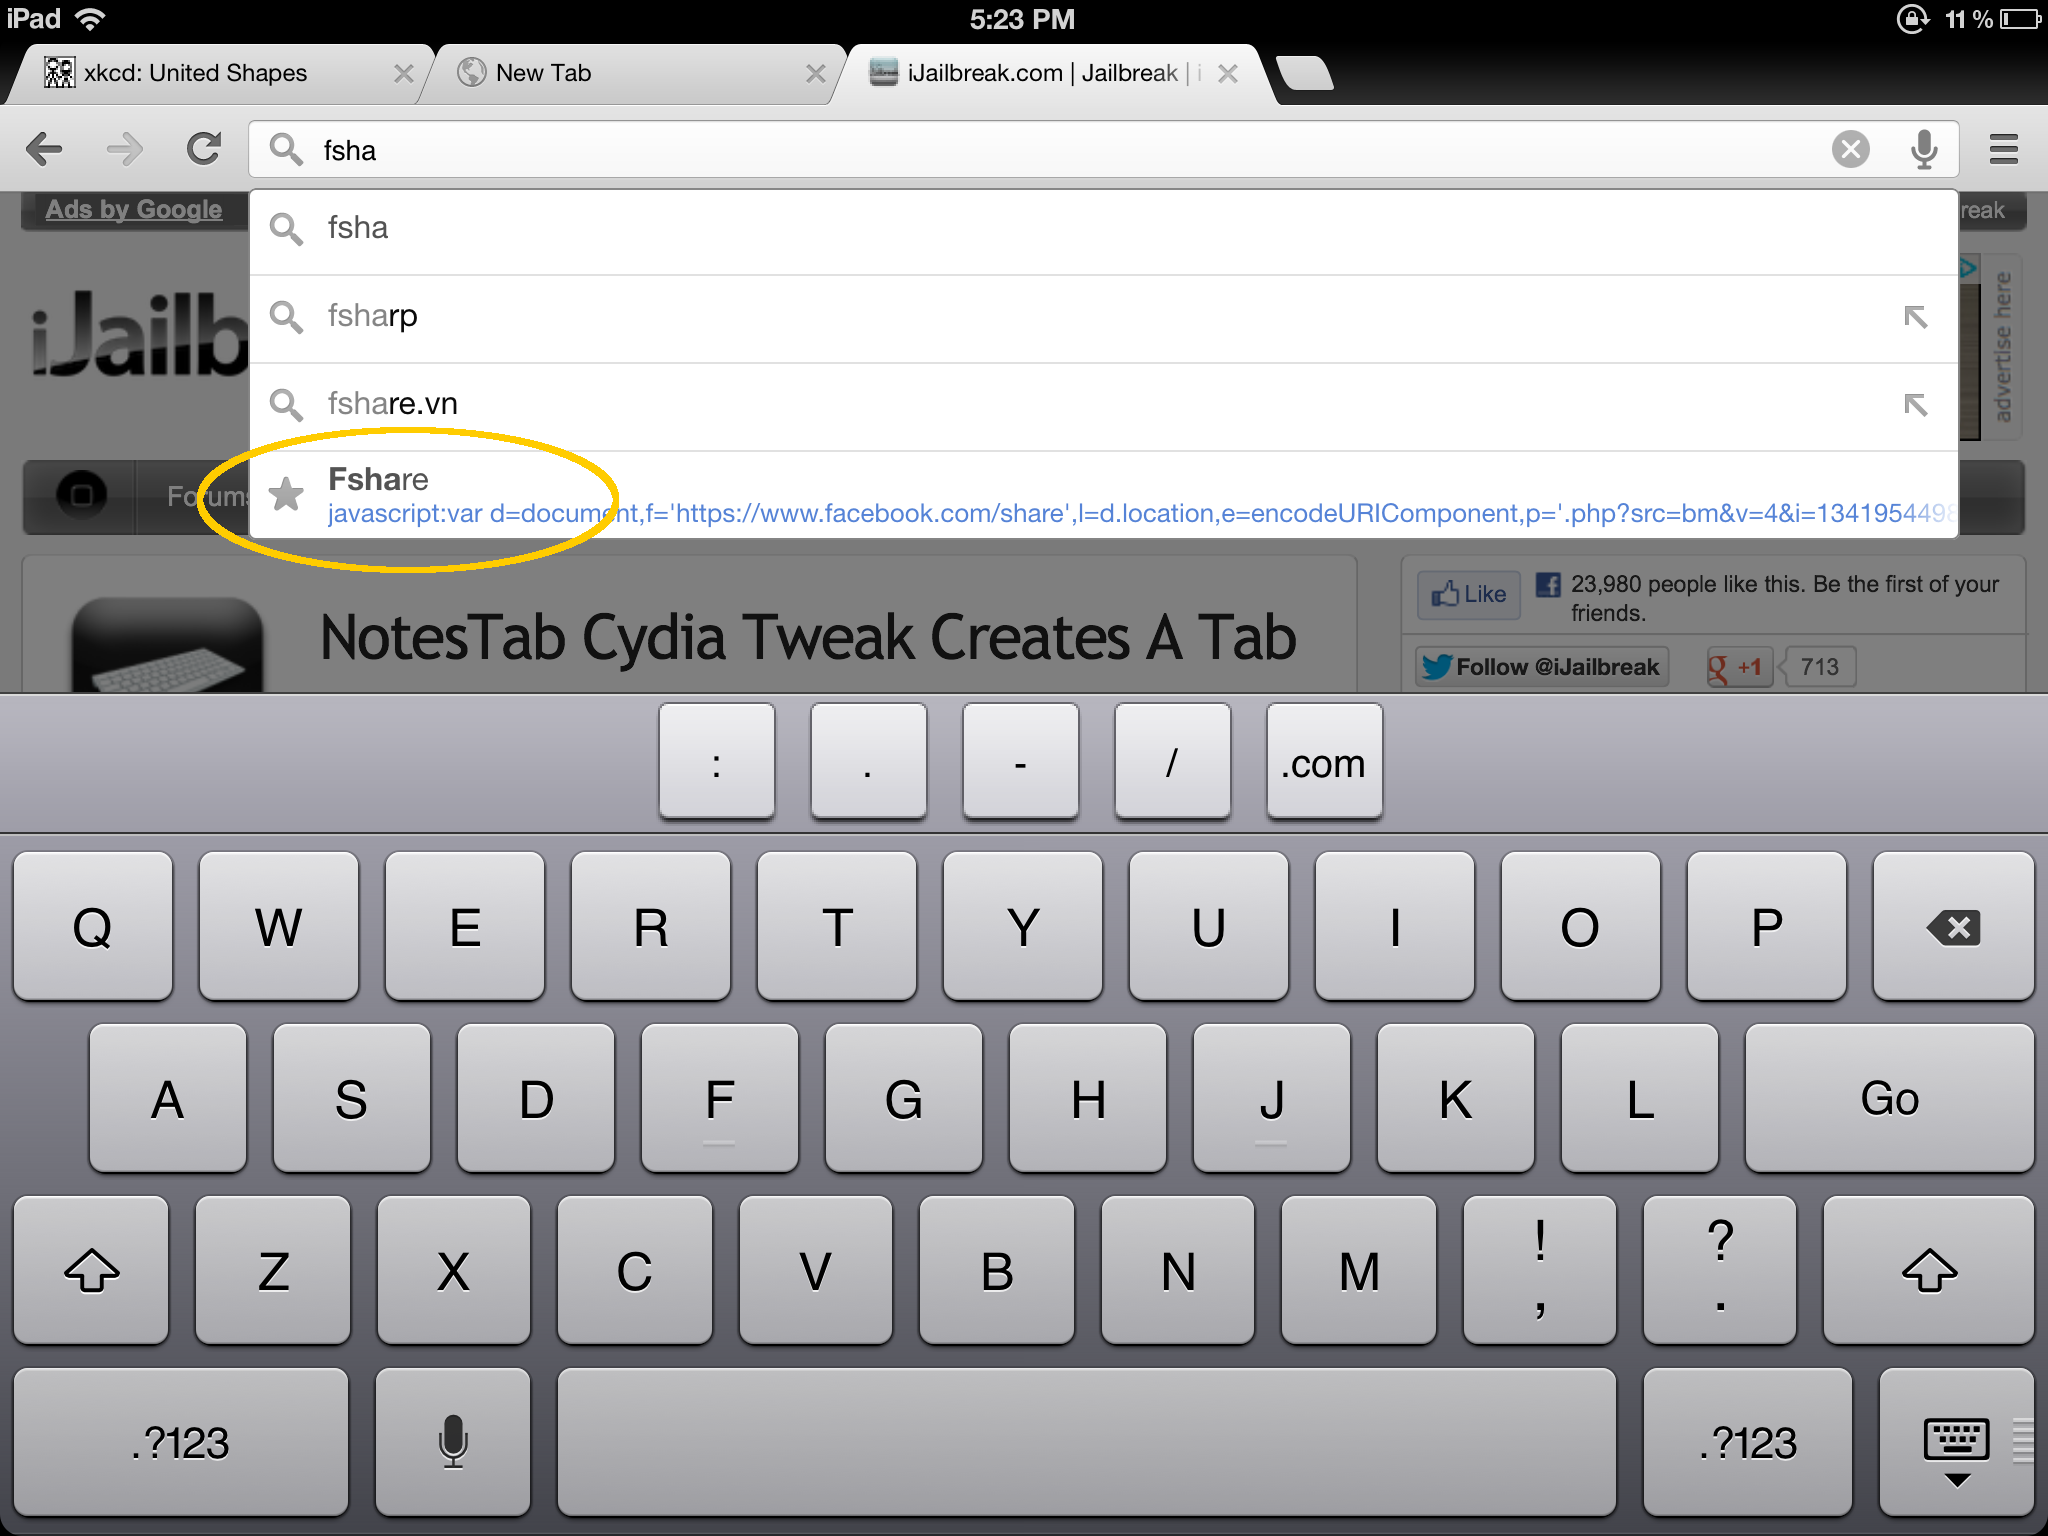Choose the 'fsharp' search suggestion
Image resolution: width=2048 pixels, height=1536 pixels.
(1103, 317)
